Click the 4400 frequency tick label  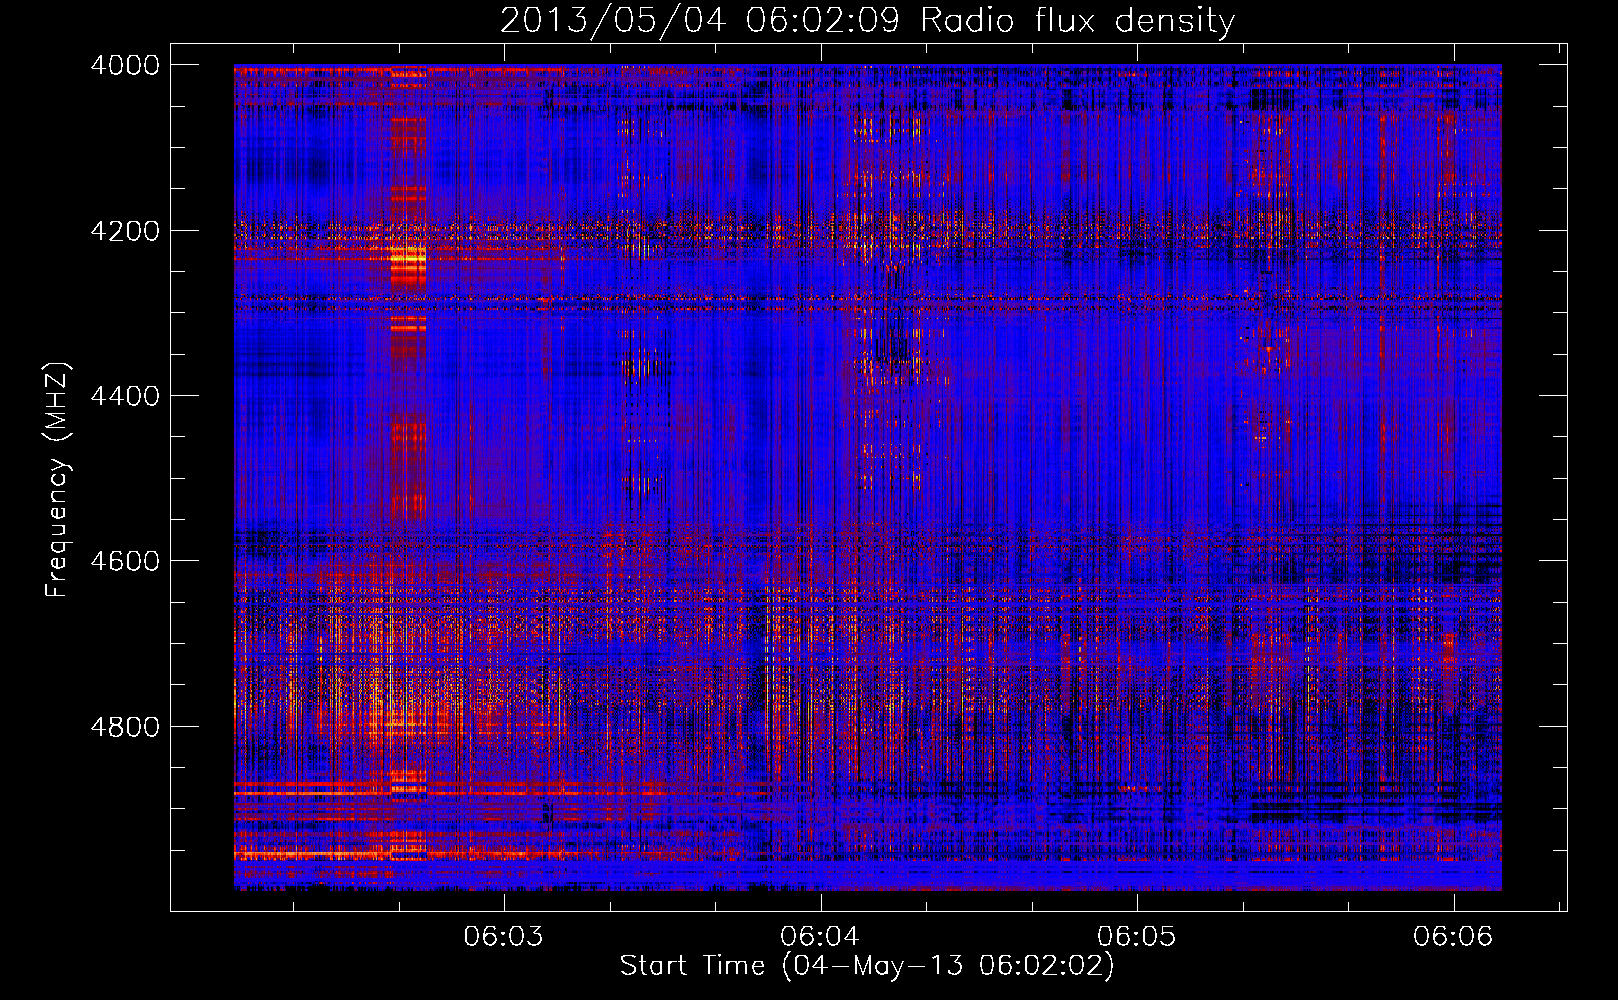124,396
